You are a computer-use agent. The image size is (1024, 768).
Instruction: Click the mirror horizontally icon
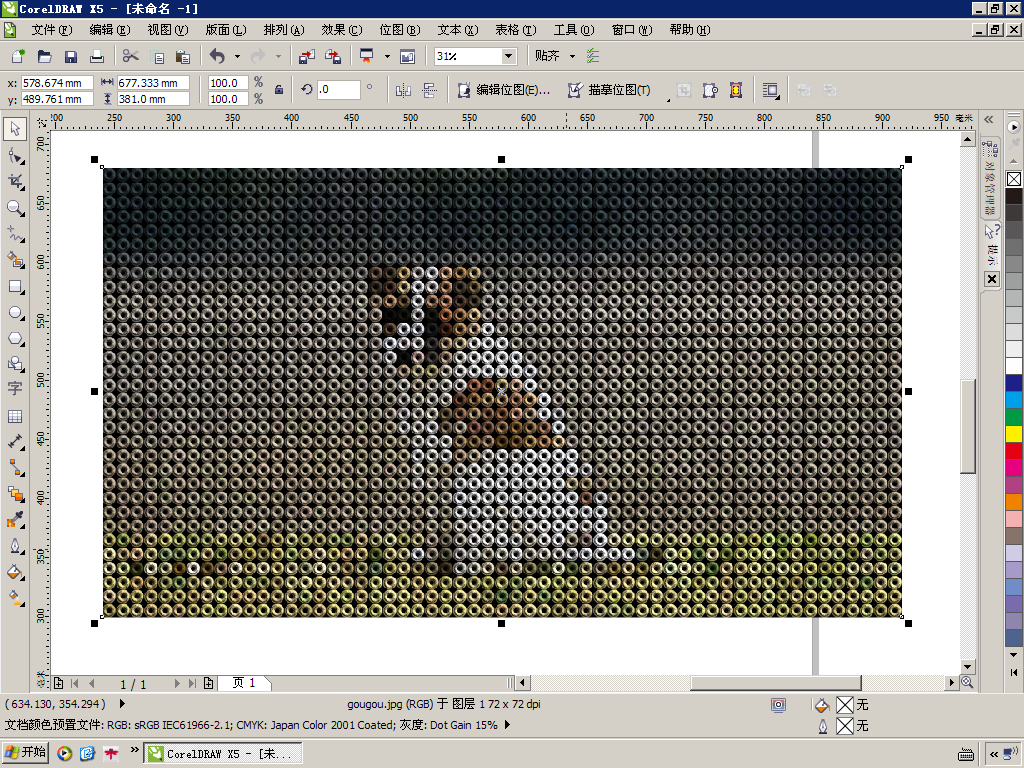(x=404, y=90)
